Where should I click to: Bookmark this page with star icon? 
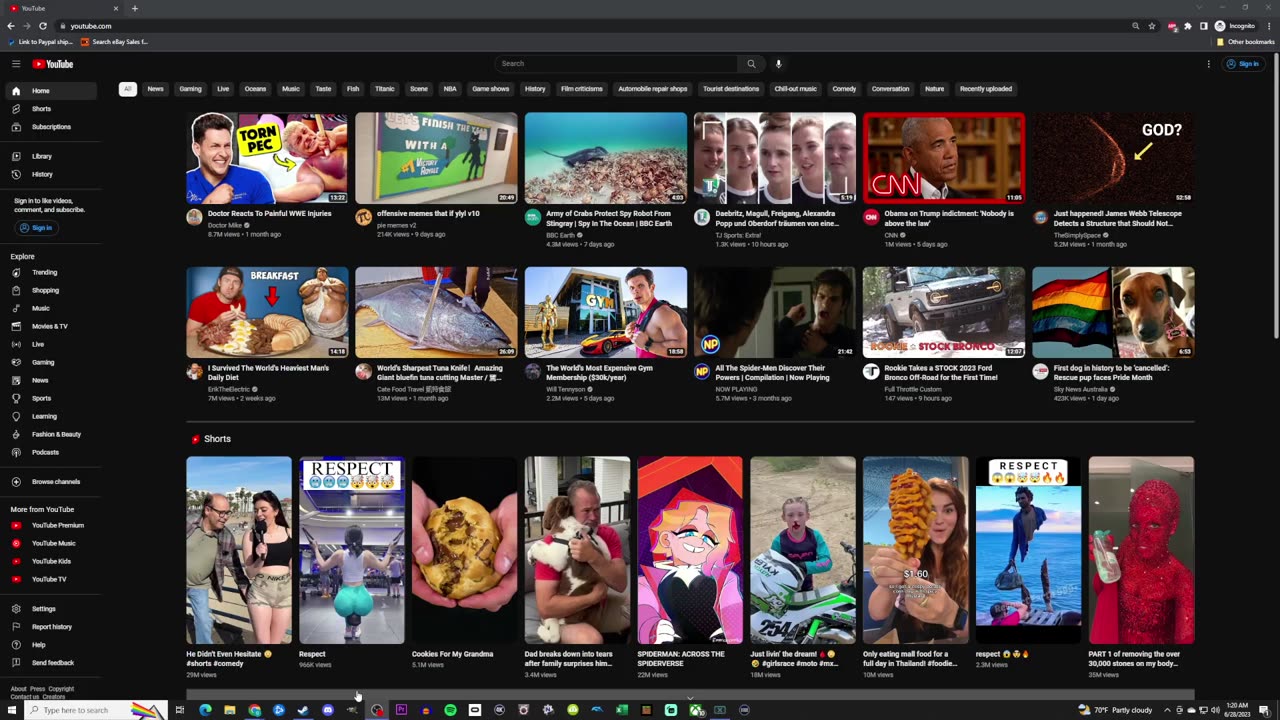point(1152,26)
